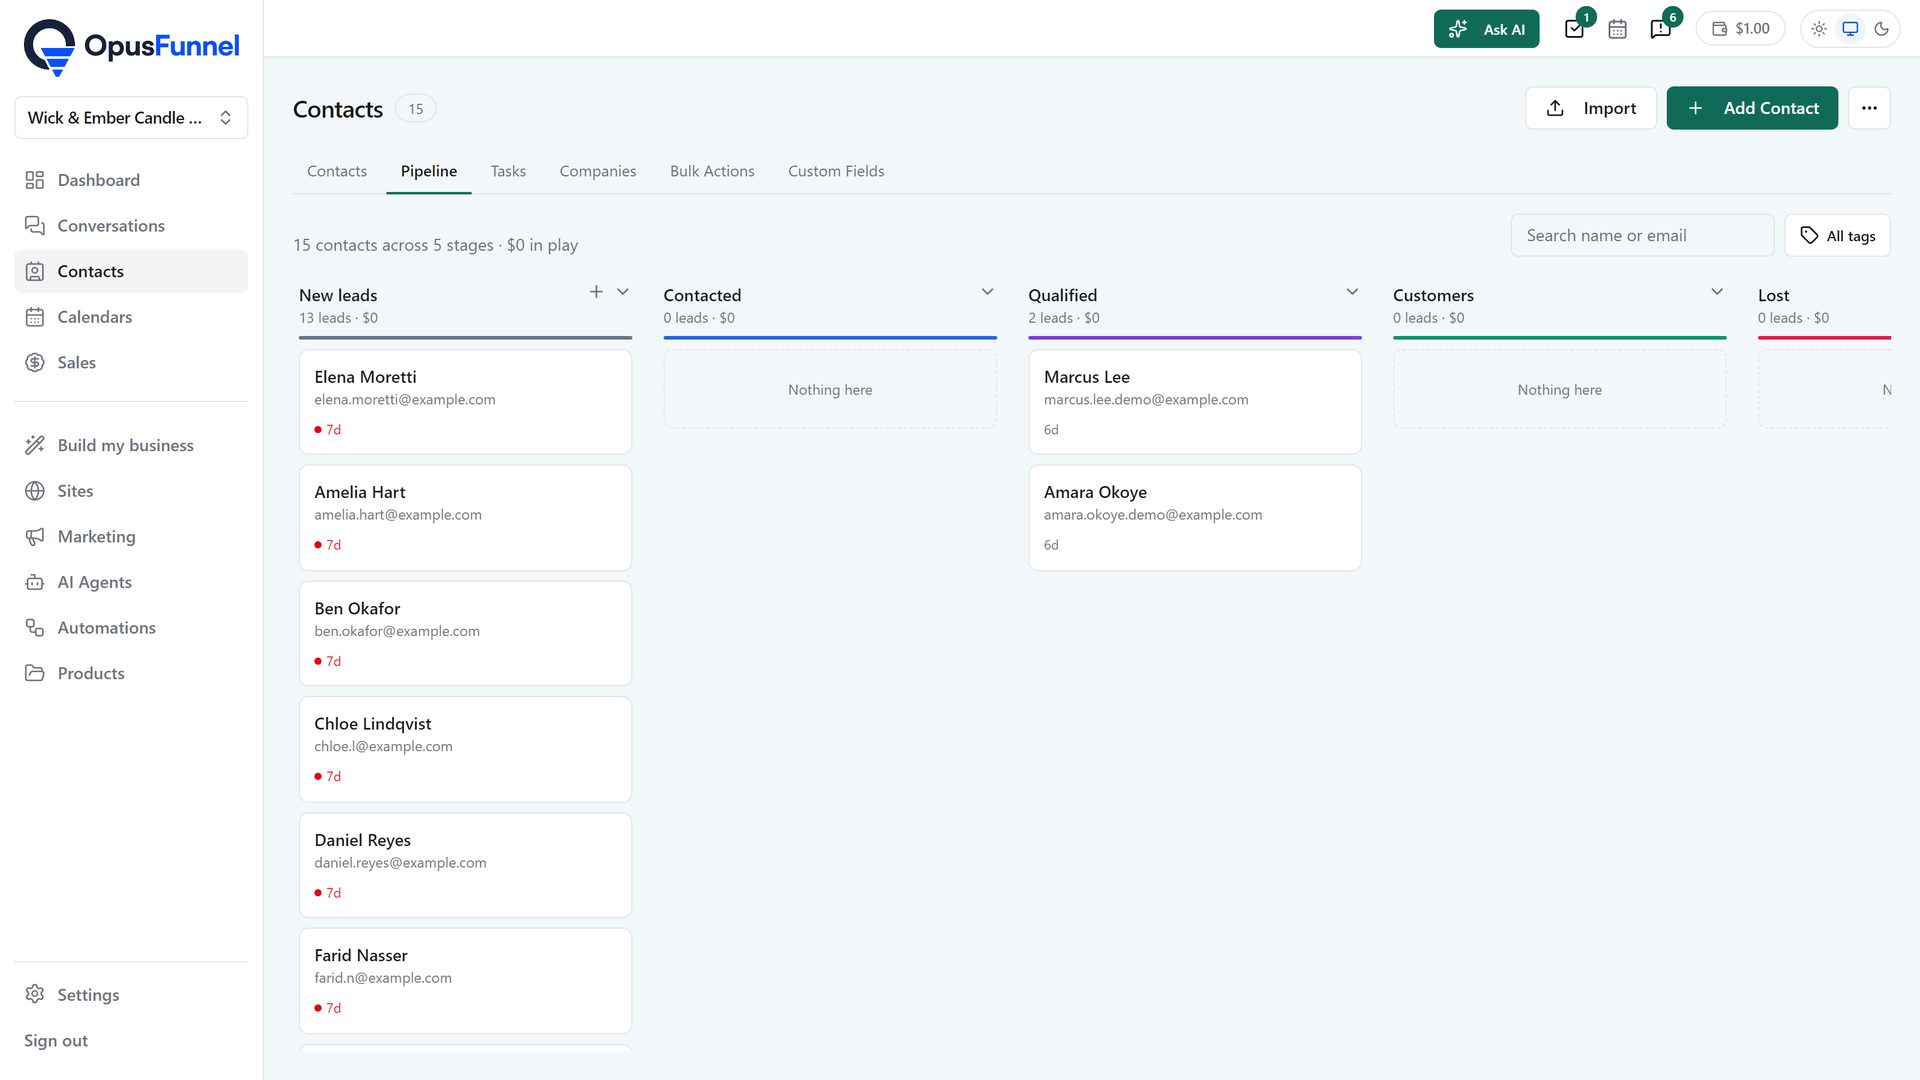This screenshot has height=1080, width=1920.
Task: Open the All tags filter
Action: [x=1838, y=236]
